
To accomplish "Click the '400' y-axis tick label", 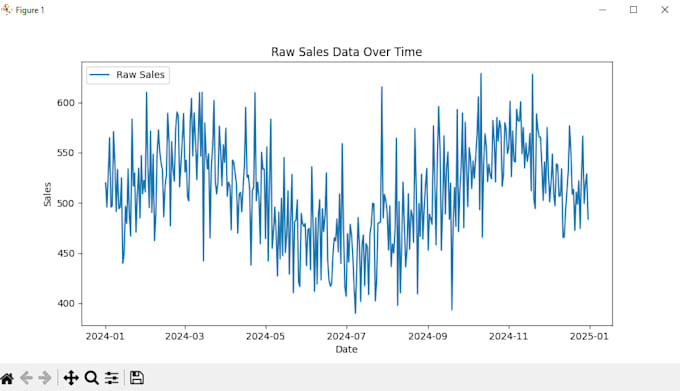I will pyautogui.click(x=66, y=303).
